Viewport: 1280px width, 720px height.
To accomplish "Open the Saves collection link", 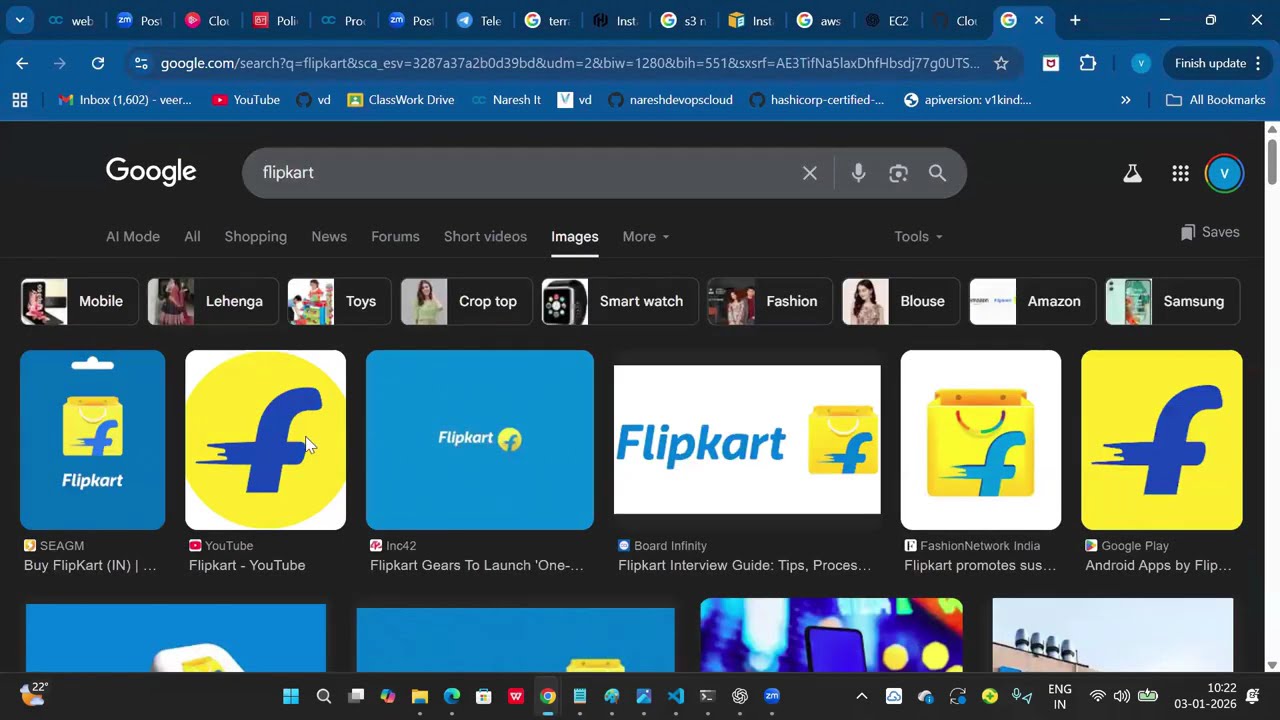I will (1210, 232).
